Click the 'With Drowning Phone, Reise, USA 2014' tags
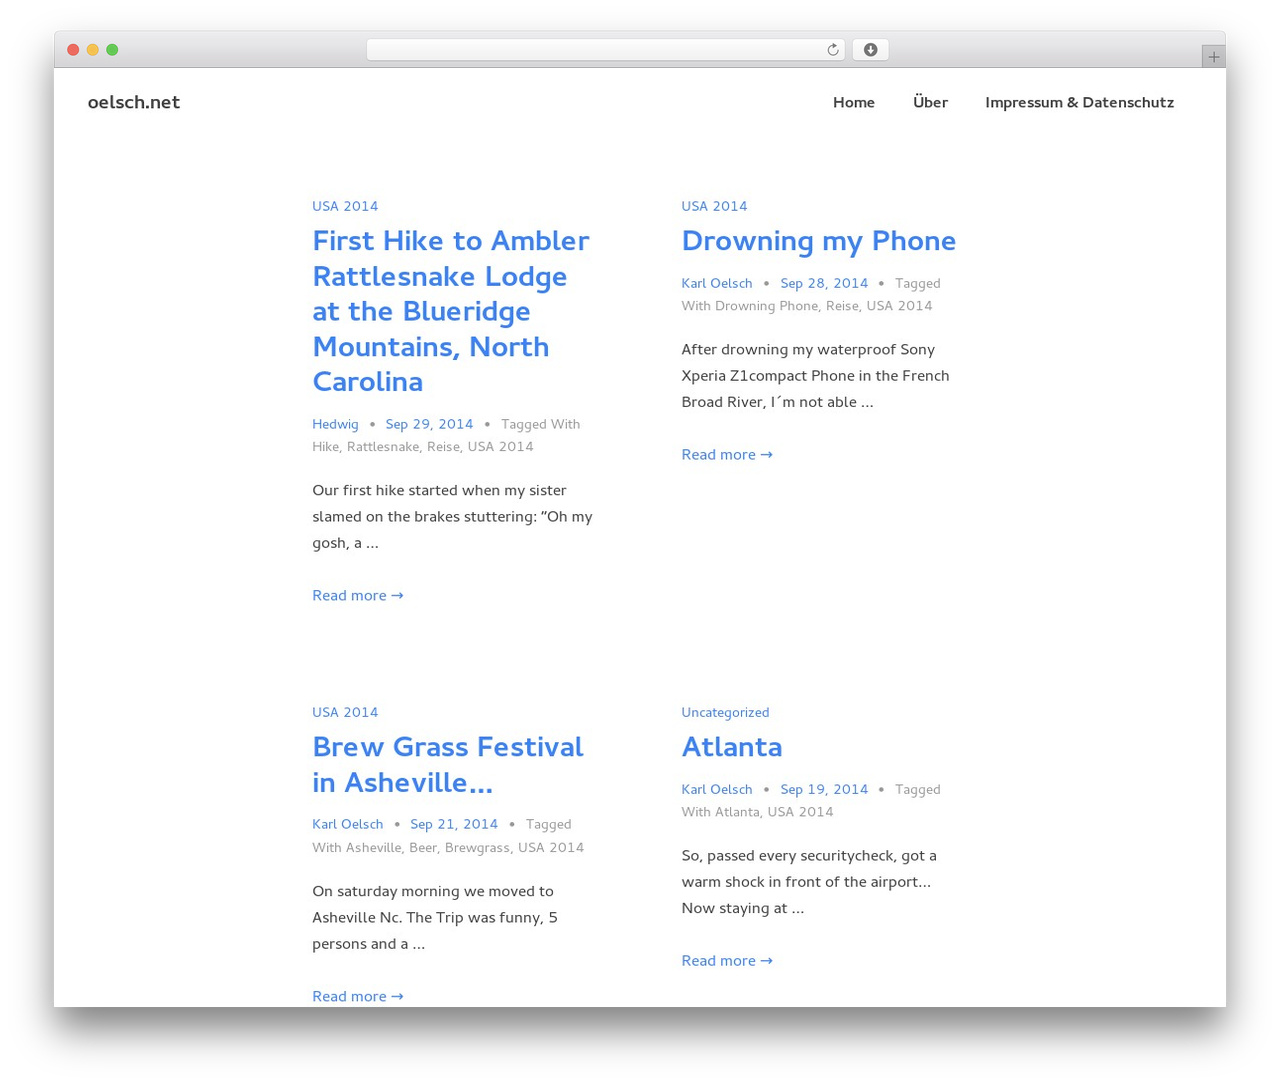Viewport: 1280px width, 1084px height. tap(807, 306)
